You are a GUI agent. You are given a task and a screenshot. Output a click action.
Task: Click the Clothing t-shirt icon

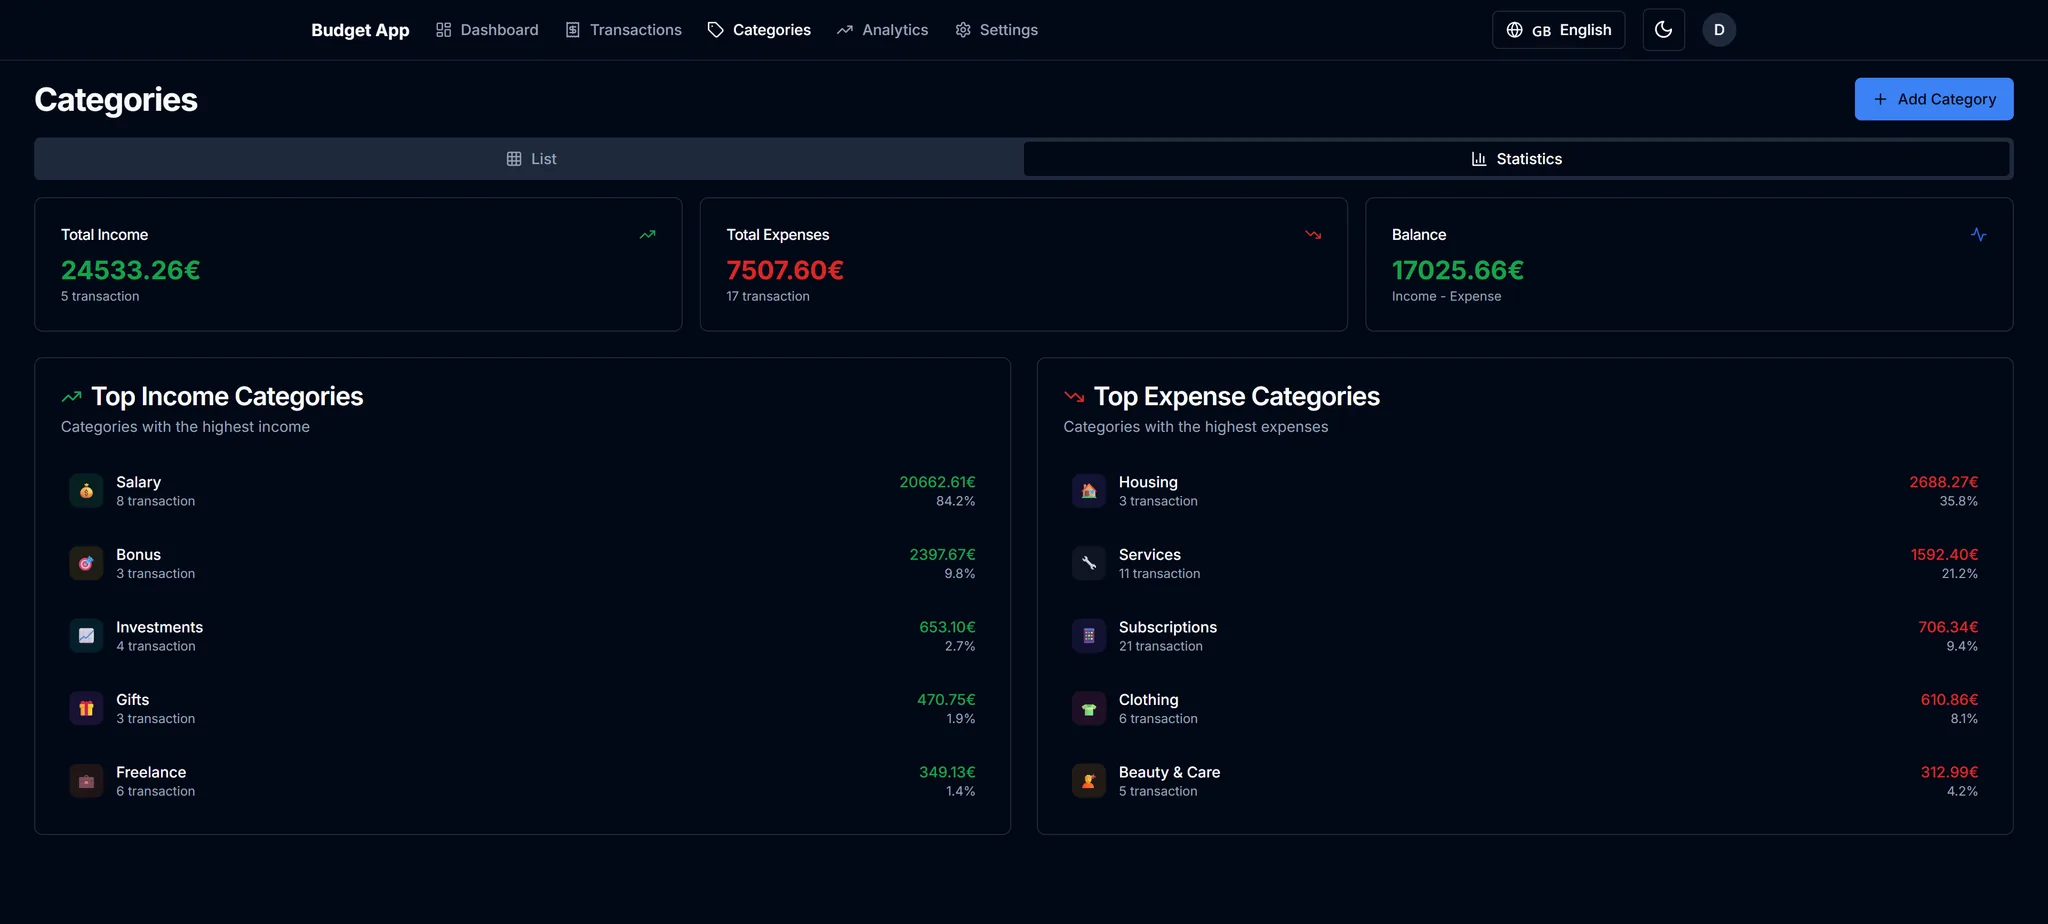tap(1089, 708)
